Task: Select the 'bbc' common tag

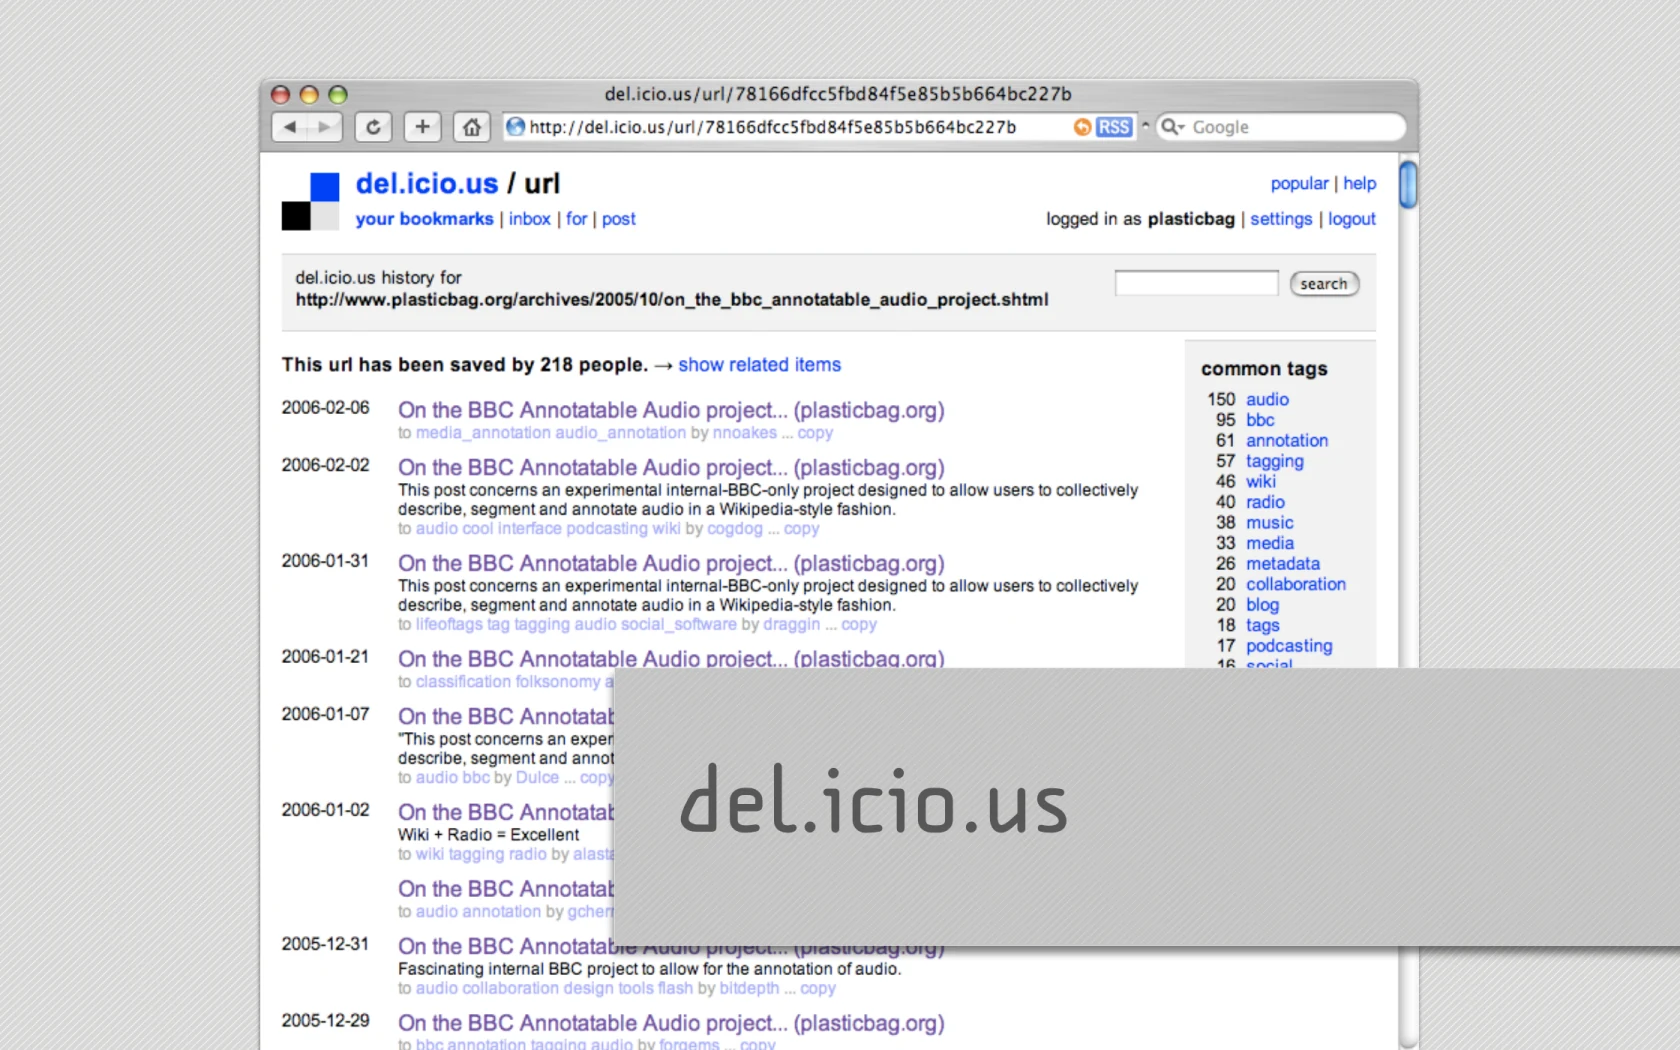Action: [1260, 420]
